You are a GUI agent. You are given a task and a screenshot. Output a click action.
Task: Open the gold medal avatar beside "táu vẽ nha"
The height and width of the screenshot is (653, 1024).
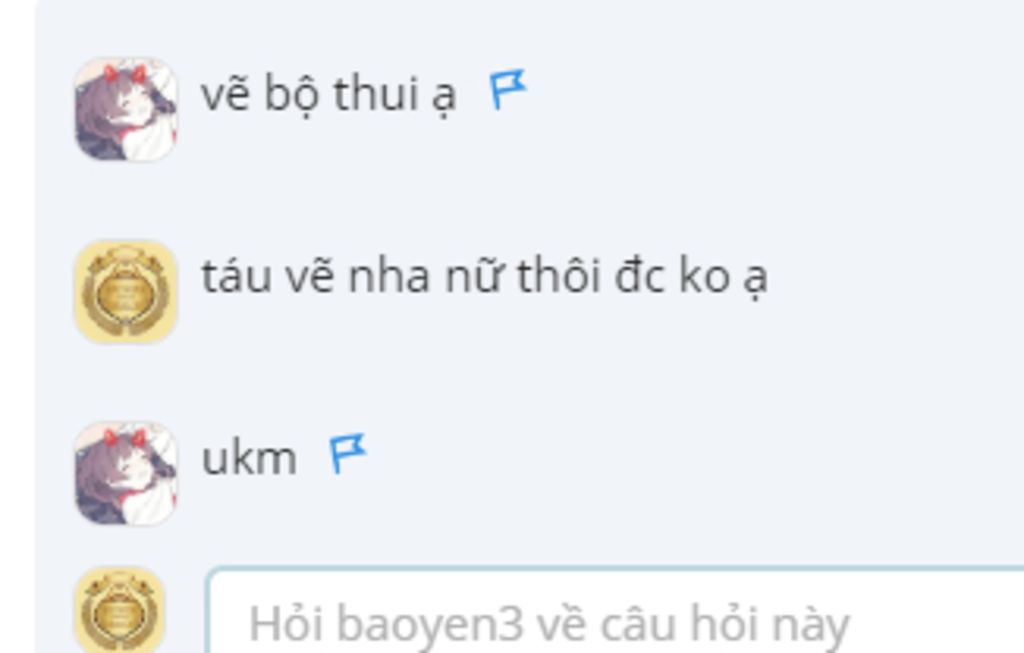point(125,292)
